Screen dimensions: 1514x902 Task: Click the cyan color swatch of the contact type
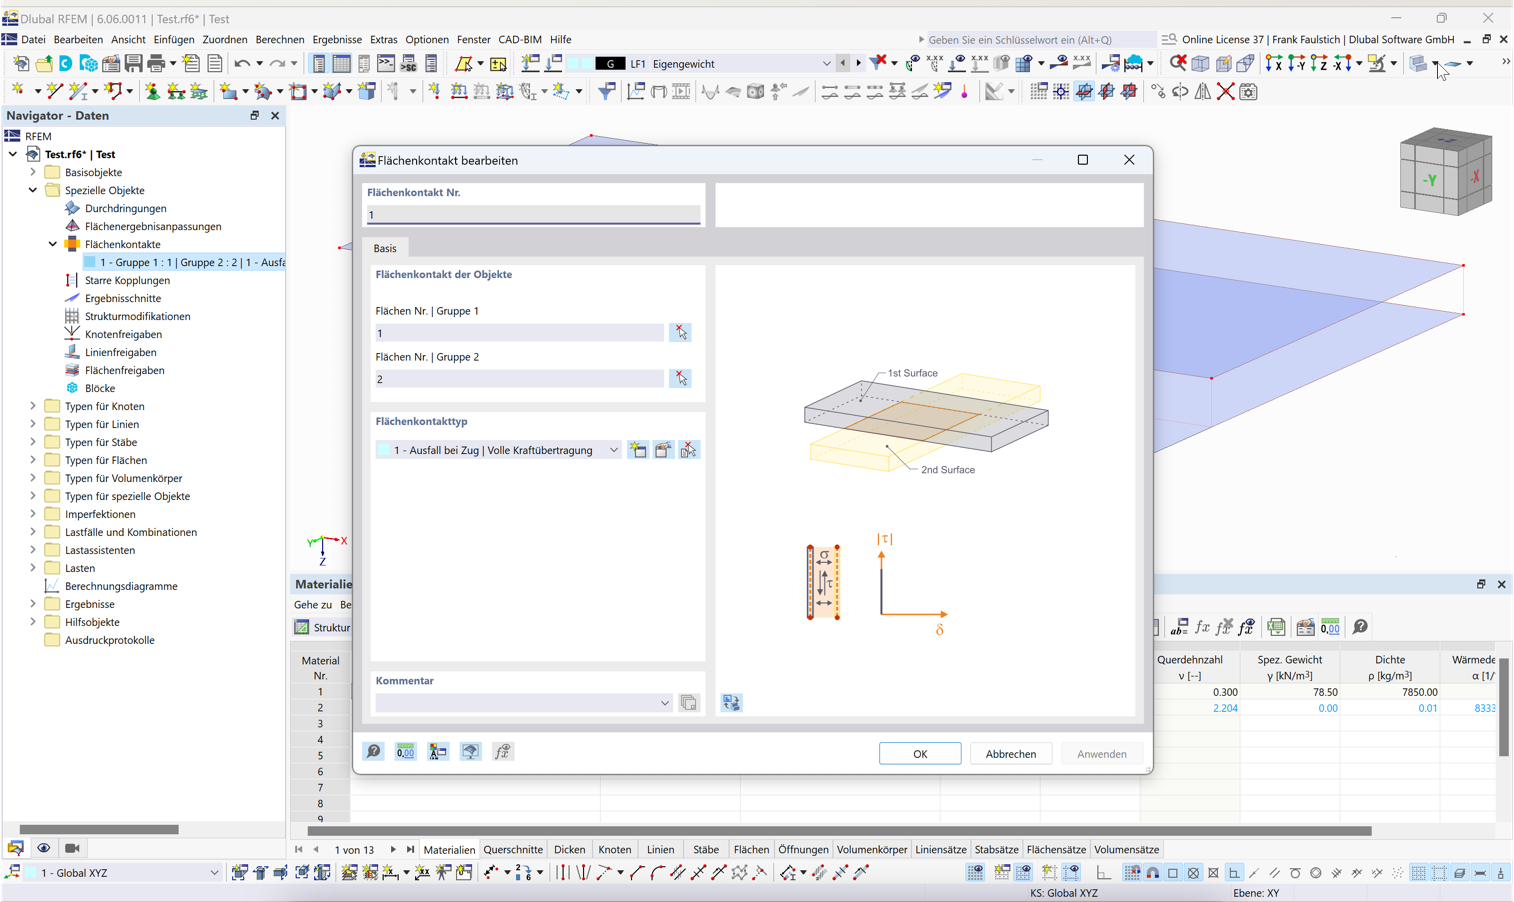point(383,449)
